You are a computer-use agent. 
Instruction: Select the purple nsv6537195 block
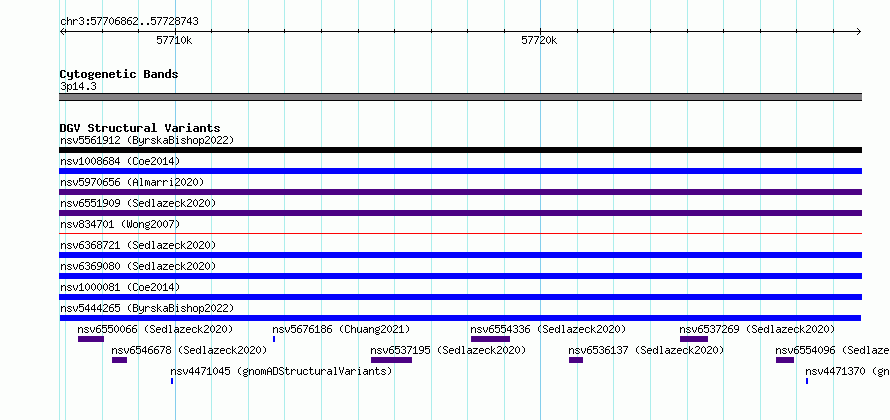click(391, 360)
